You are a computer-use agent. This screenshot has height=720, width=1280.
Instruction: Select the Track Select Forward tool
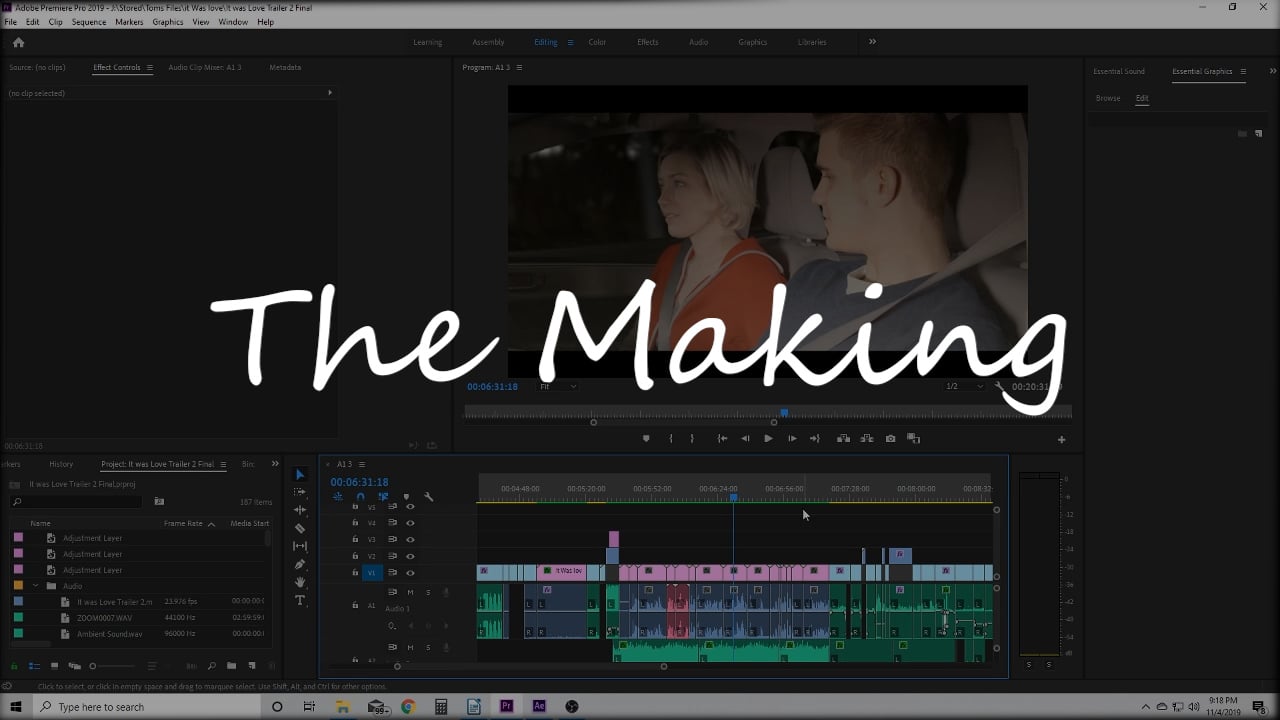(300, 492)
